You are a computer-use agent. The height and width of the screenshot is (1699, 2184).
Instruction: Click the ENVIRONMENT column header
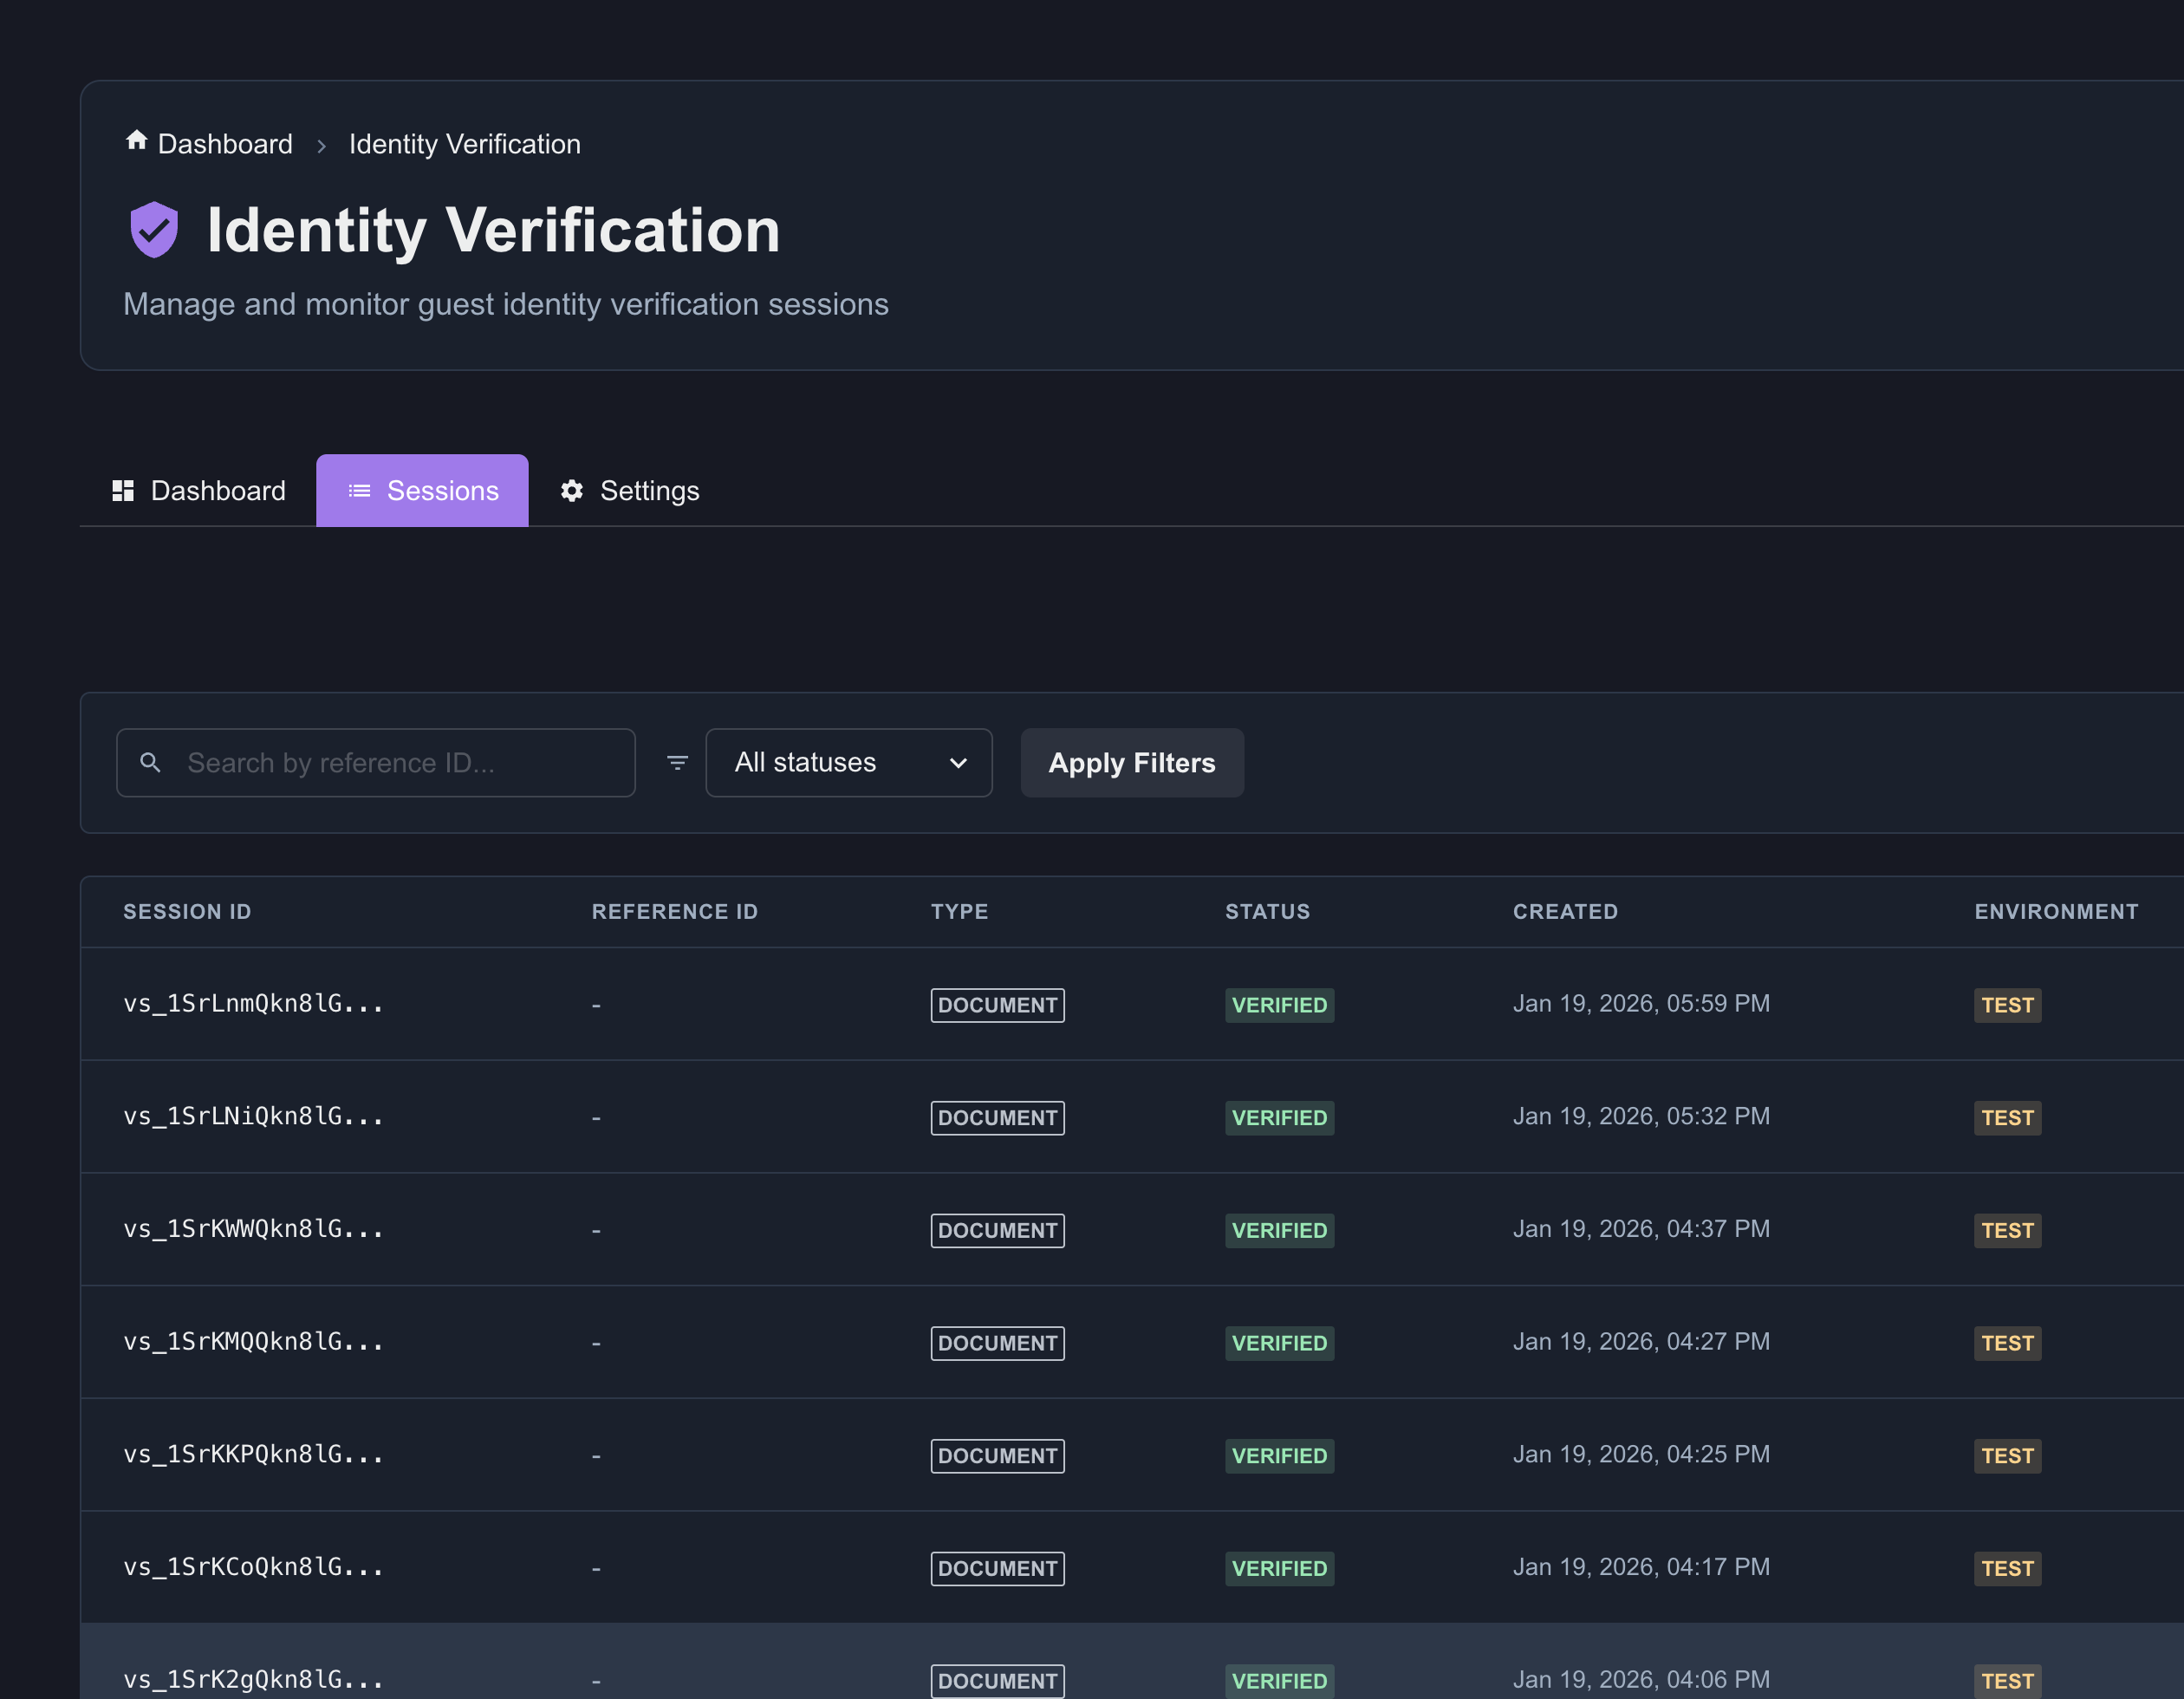pyautogui.click(x=2056, y=912)
